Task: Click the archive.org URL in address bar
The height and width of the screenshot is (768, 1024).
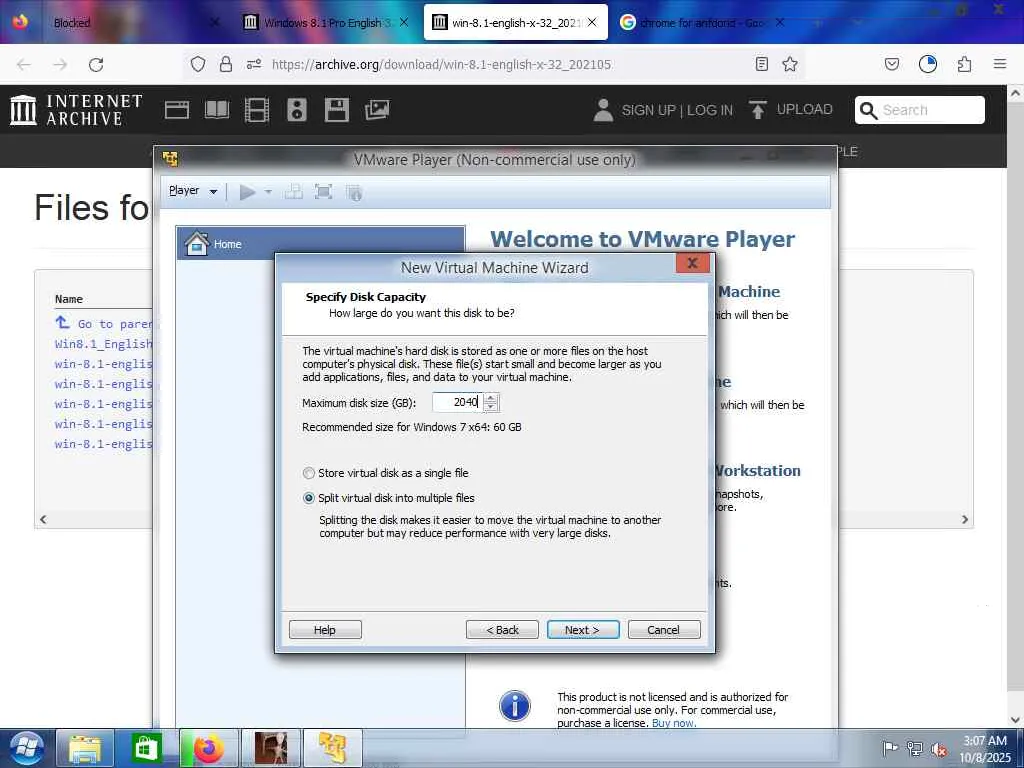Action: click(x=441, y=64)
